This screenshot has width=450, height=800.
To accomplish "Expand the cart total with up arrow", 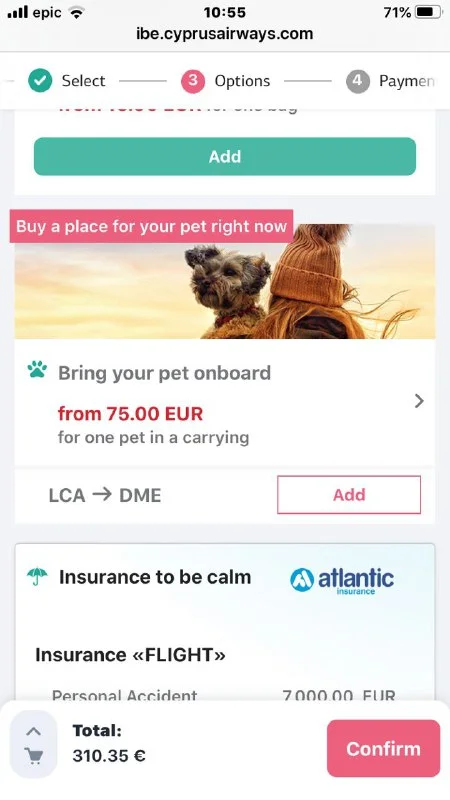I will click(x=34, y=732).
